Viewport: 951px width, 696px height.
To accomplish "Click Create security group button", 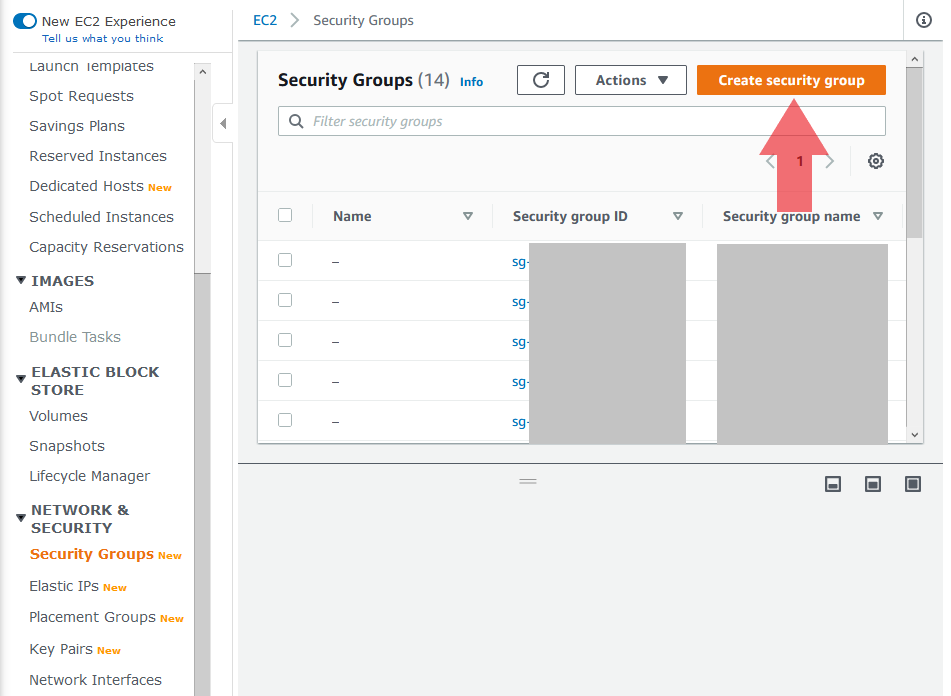I will point(791,80).
